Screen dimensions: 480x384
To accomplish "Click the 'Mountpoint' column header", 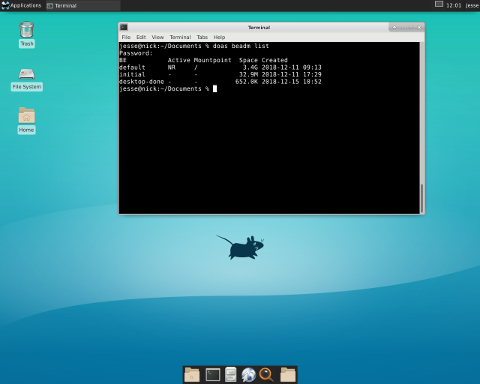I will click(212, 60).
